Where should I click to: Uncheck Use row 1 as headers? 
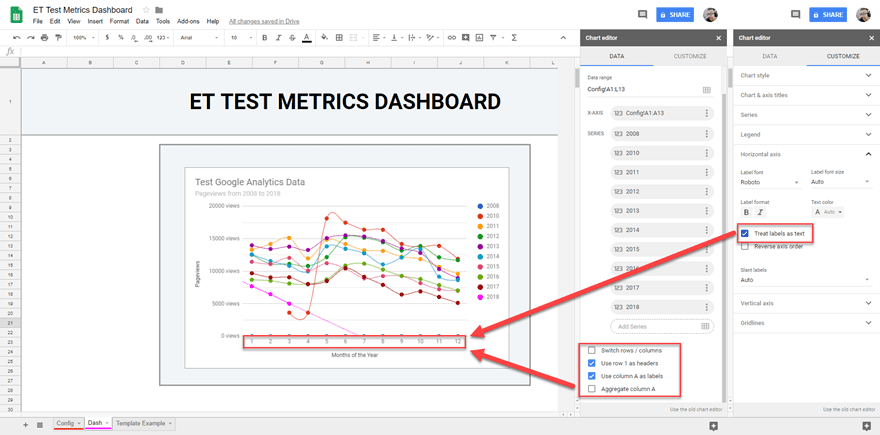pos(592,363)
